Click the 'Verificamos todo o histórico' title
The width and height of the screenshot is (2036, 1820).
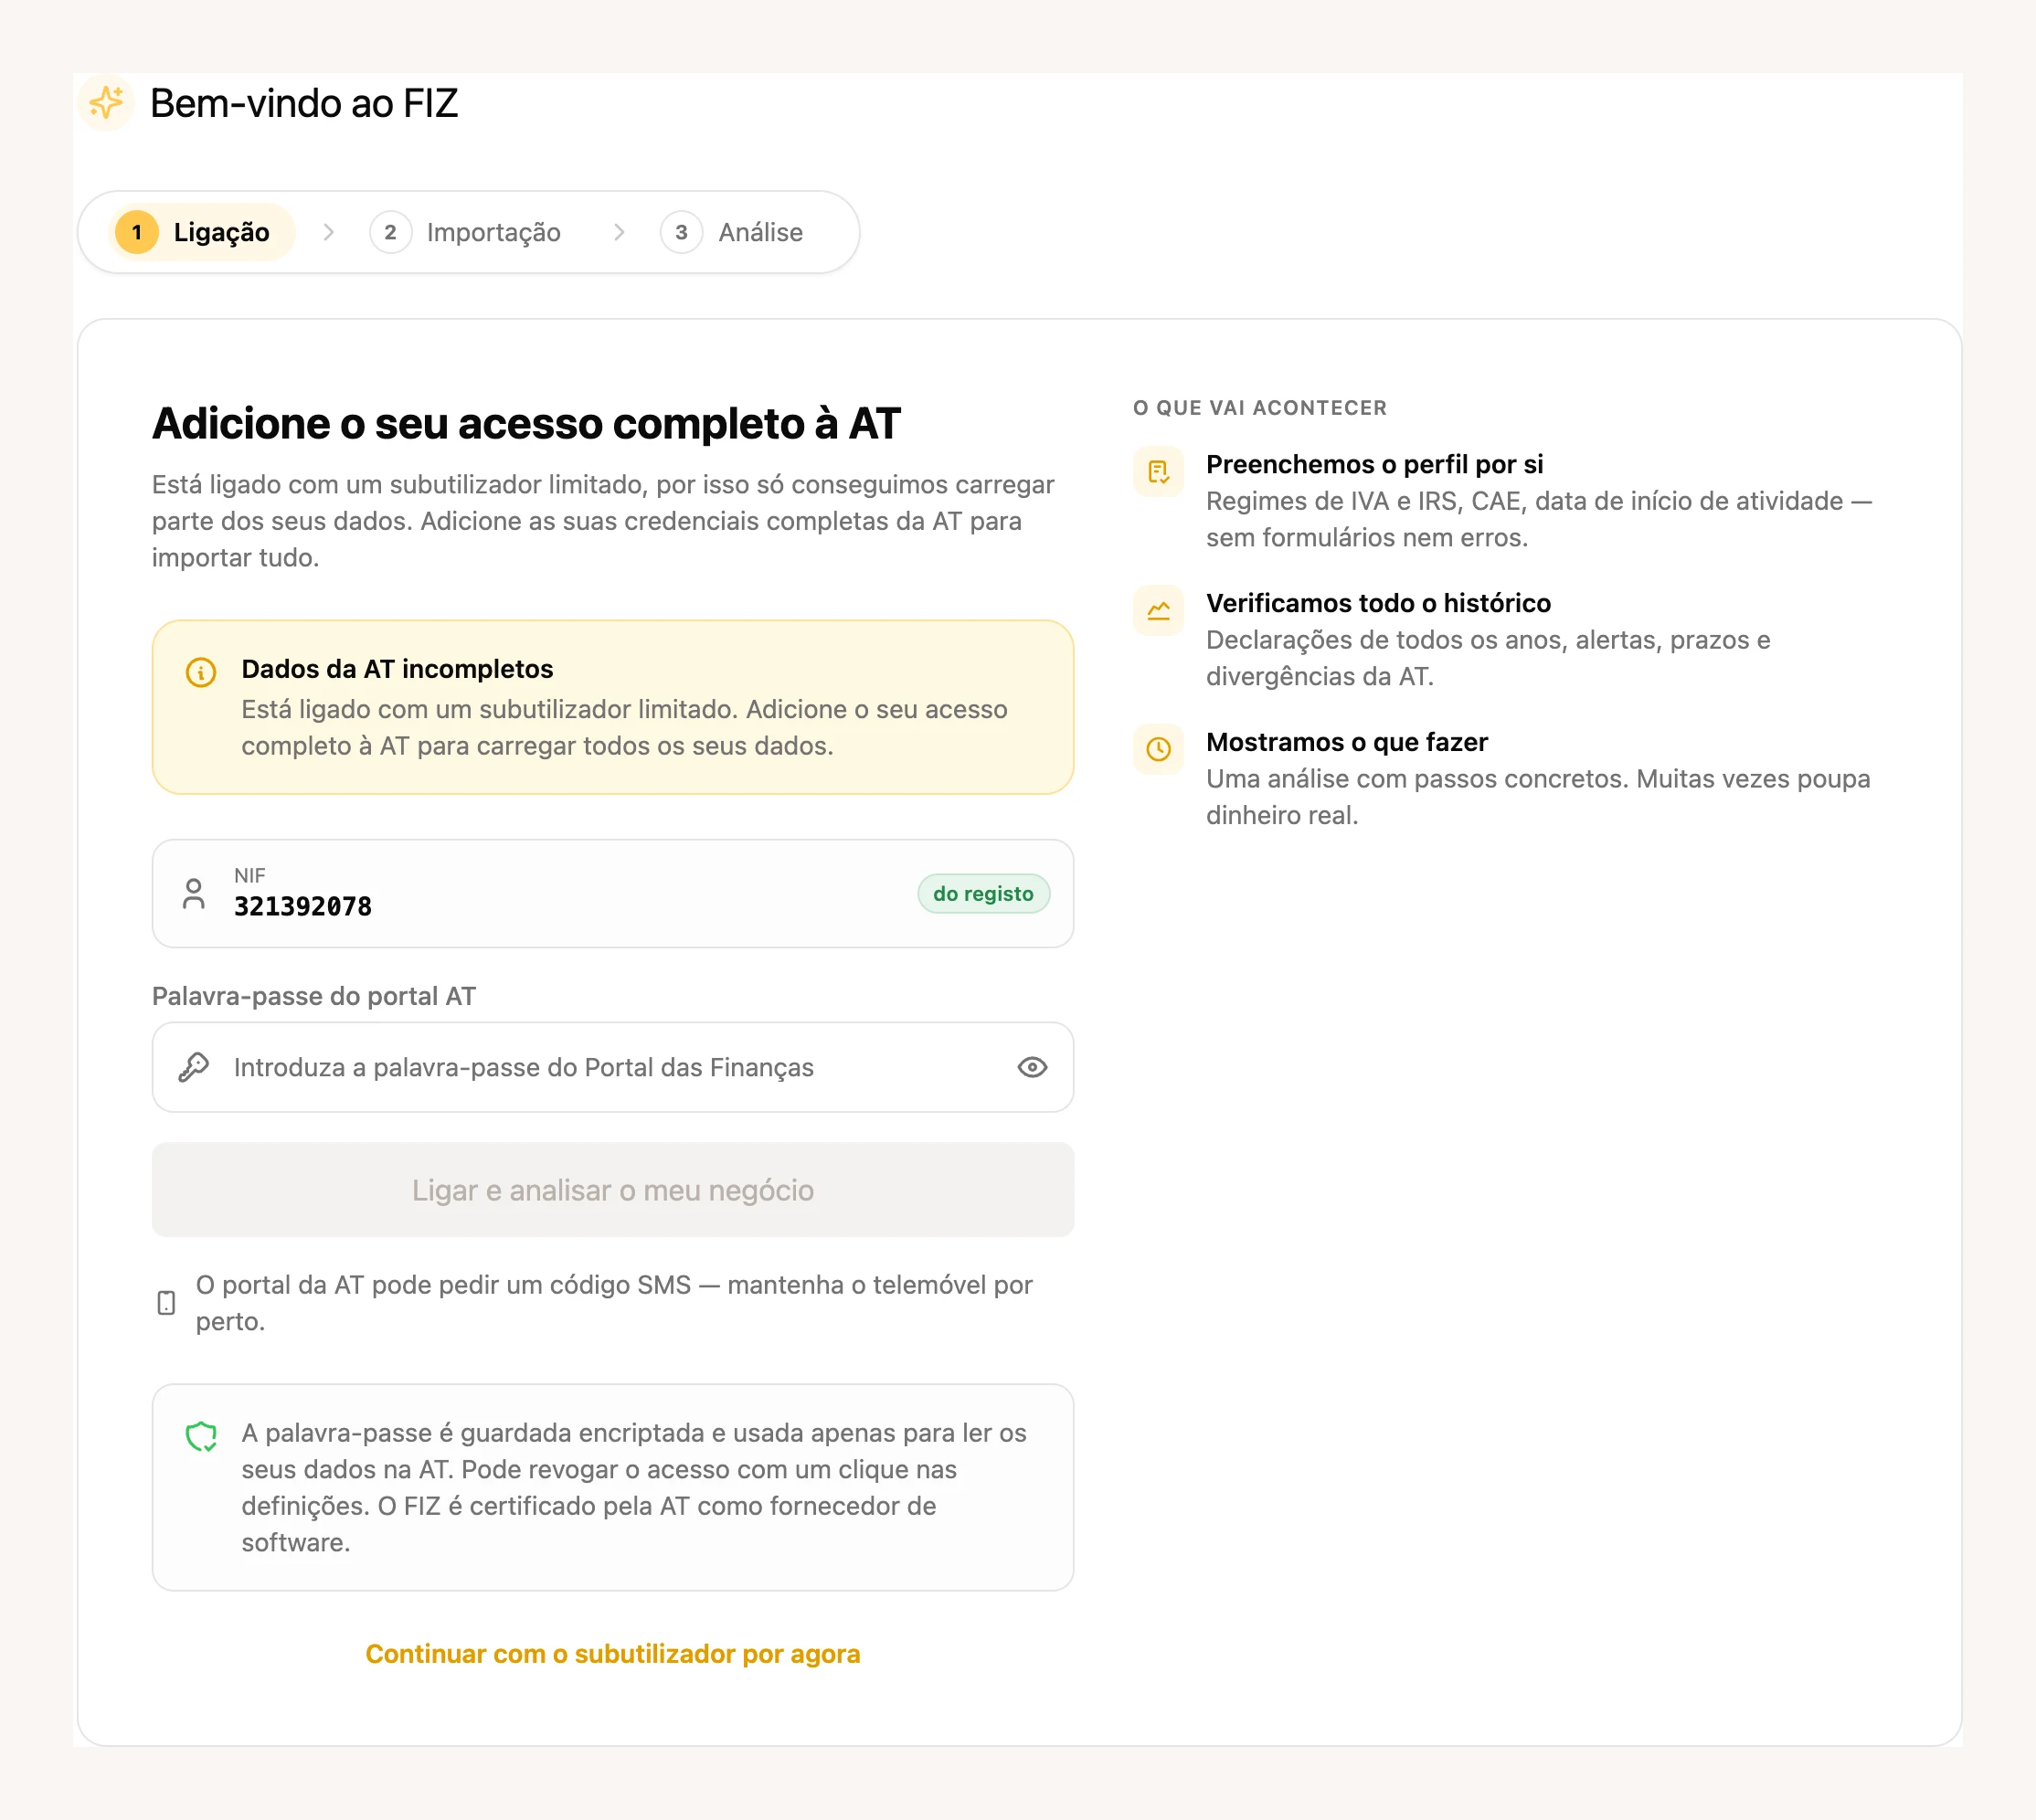1379,603
